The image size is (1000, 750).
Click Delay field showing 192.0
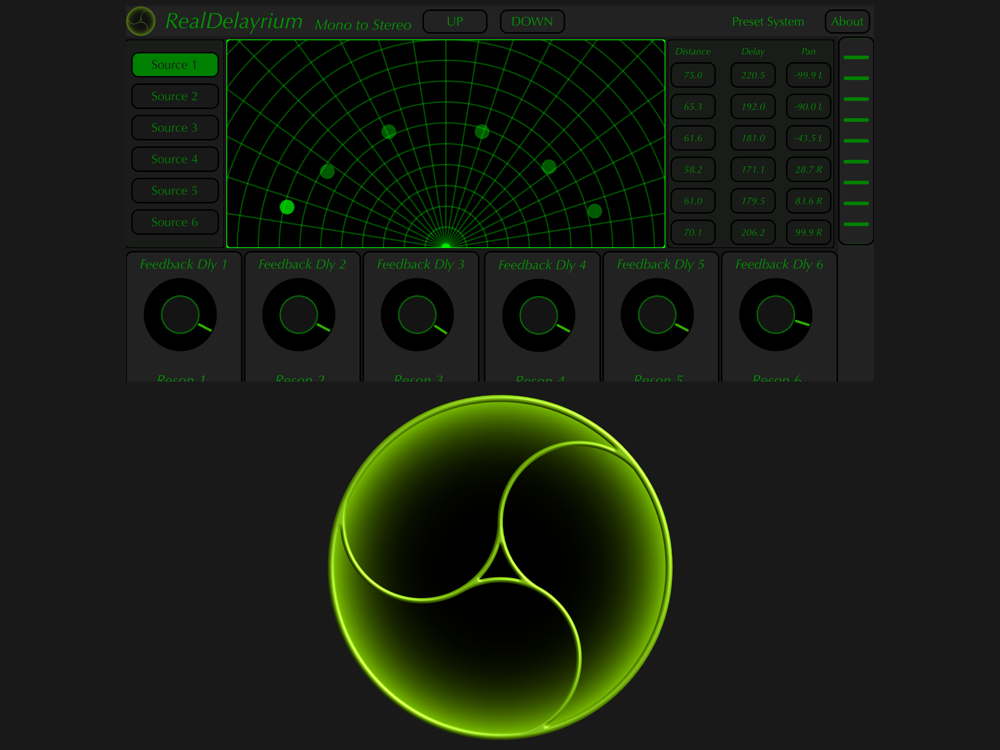point(753,107)
